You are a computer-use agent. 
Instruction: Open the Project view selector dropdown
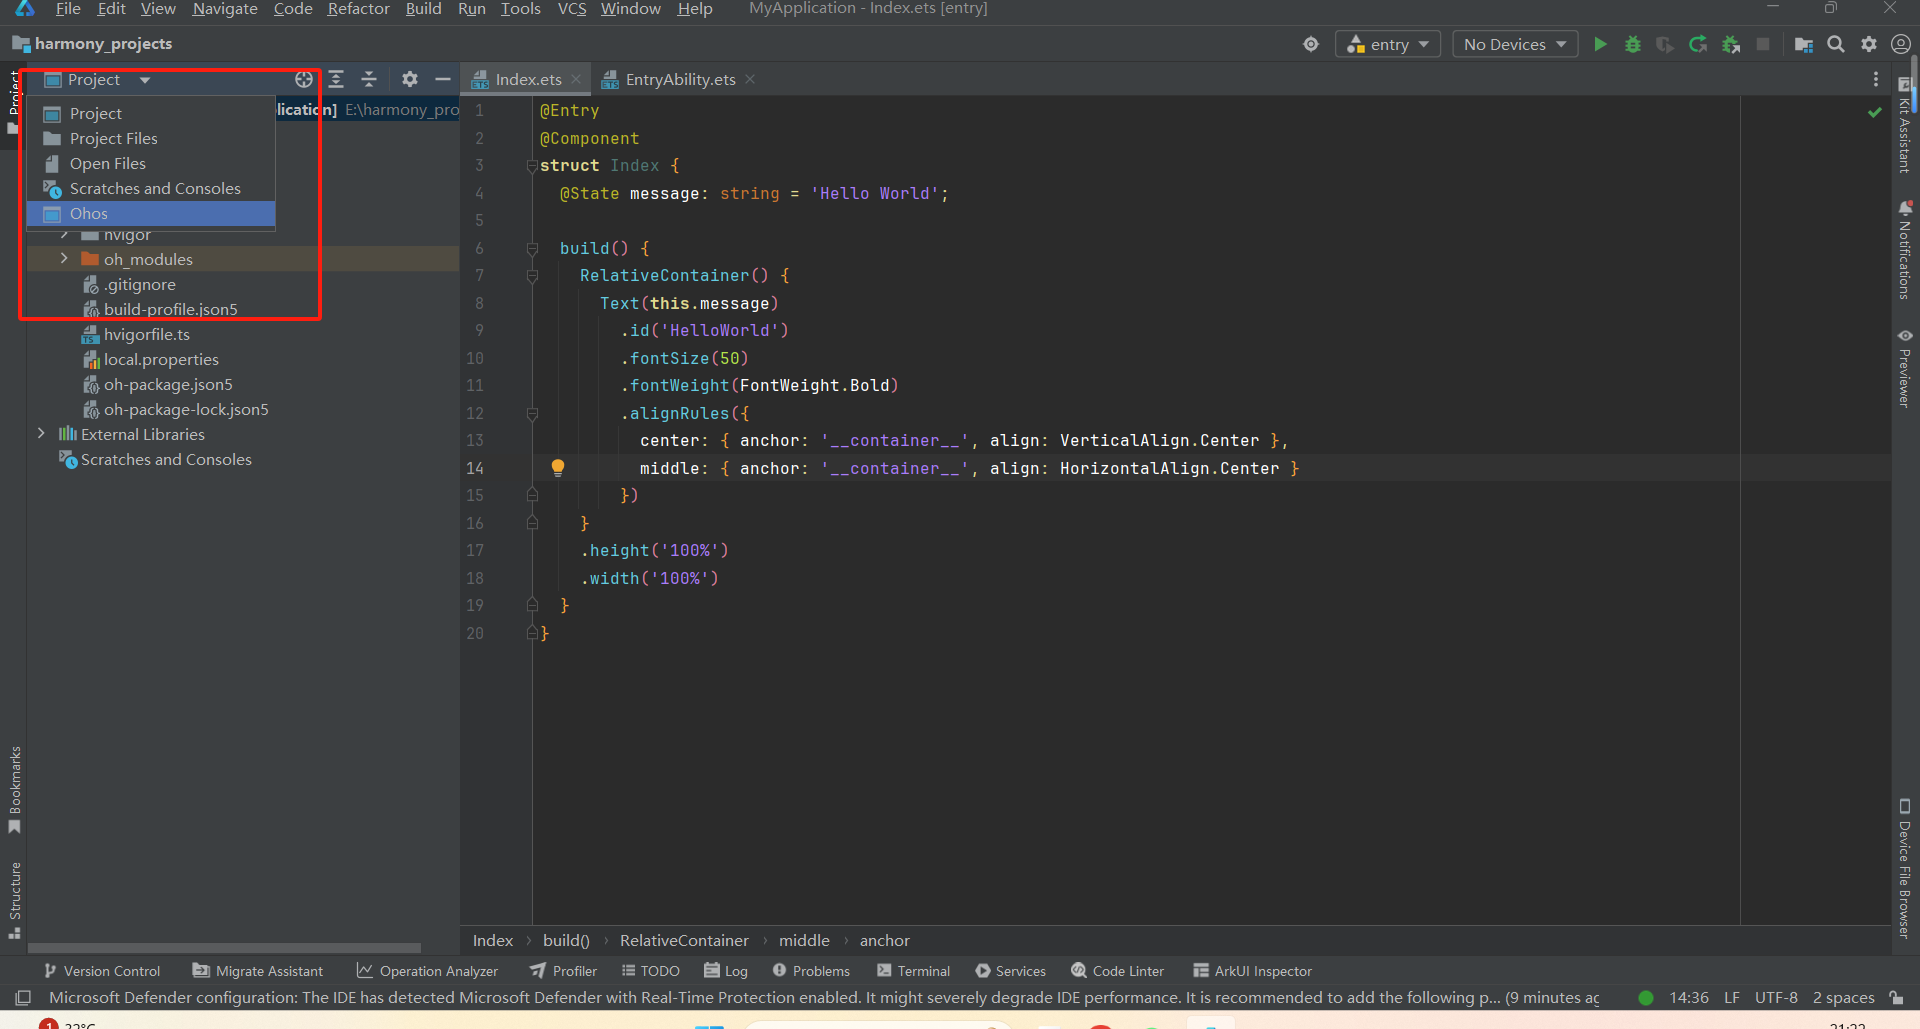click(x=97, y=79)
